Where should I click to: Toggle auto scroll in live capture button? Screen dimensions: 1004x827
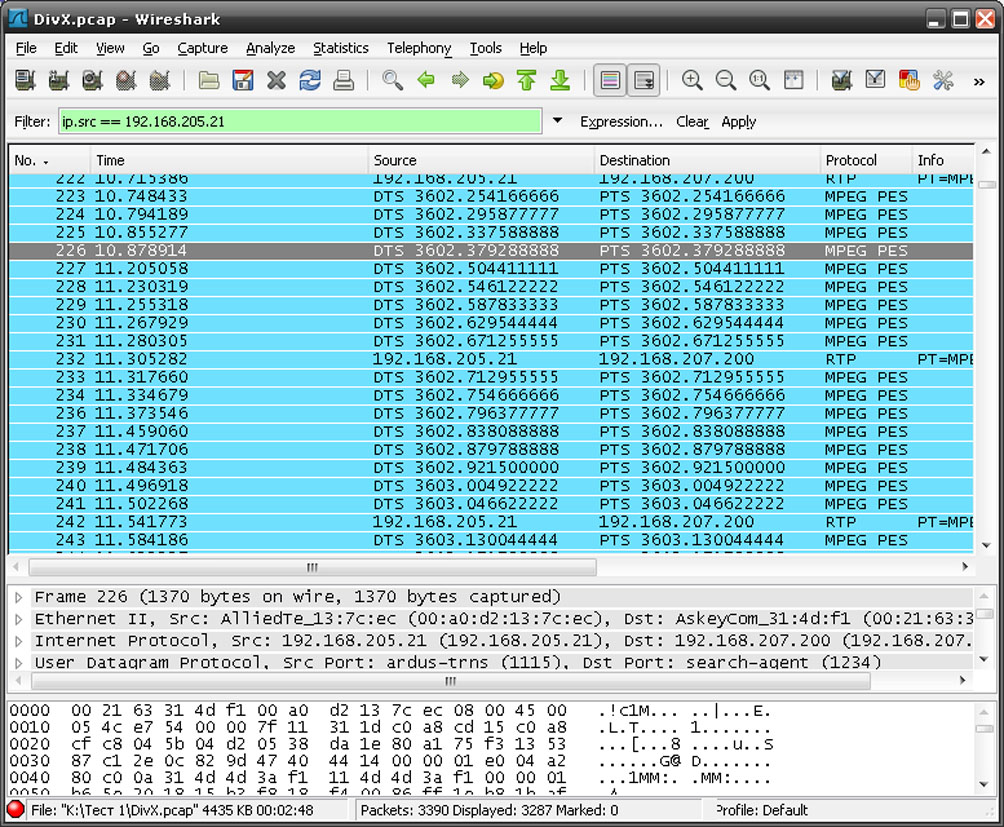643,80
